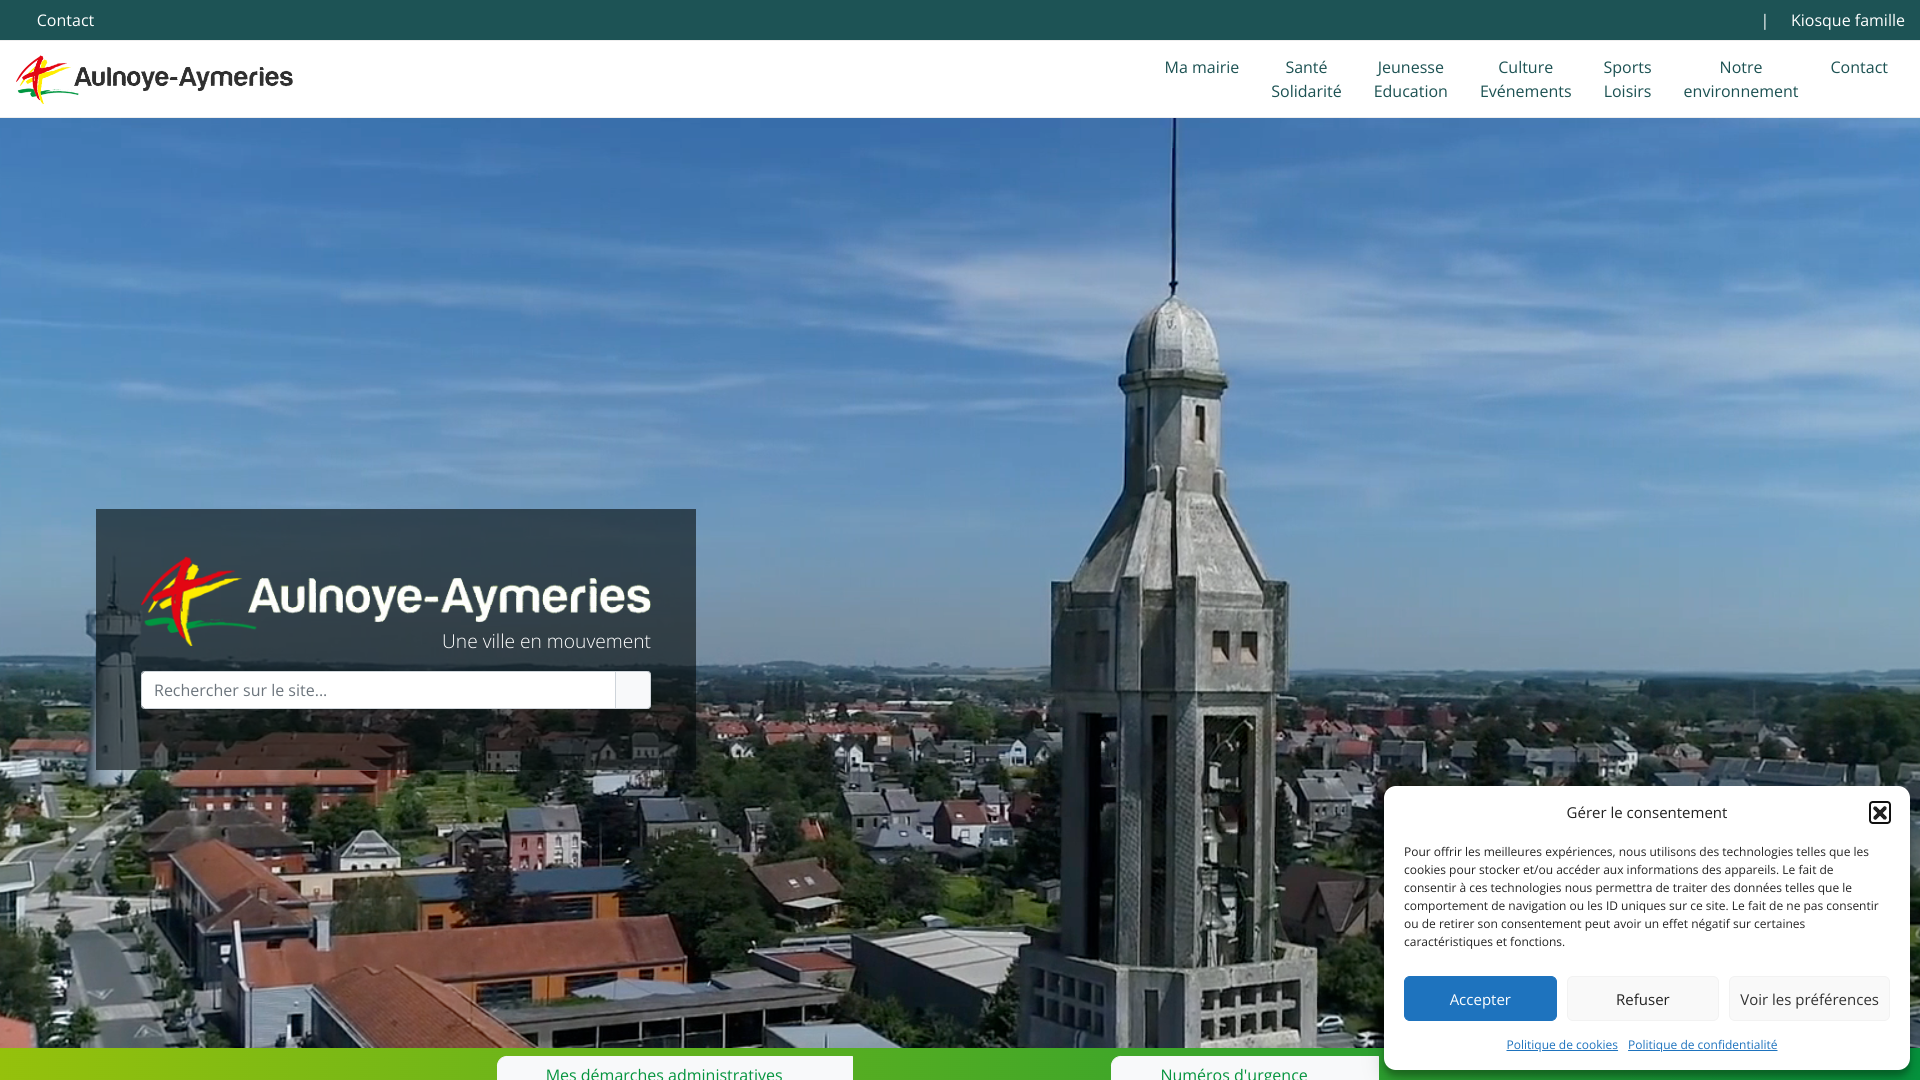
Task: Click the Contact link in top bar
Action: click(x=65, y=20)
